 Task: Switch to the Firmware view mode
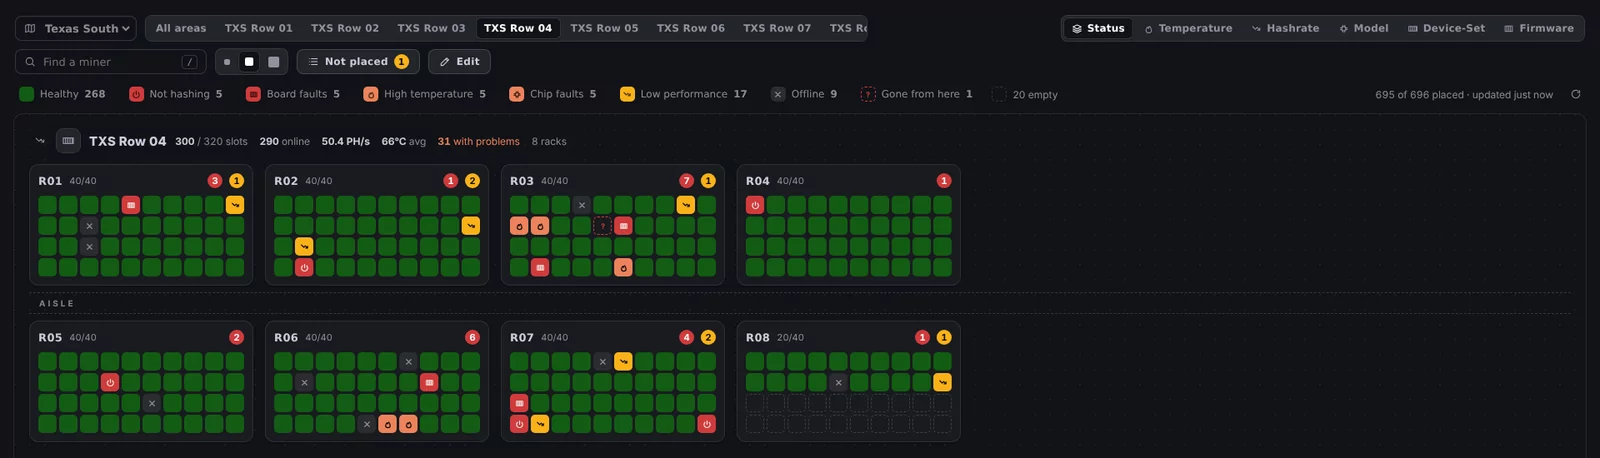1539,28
